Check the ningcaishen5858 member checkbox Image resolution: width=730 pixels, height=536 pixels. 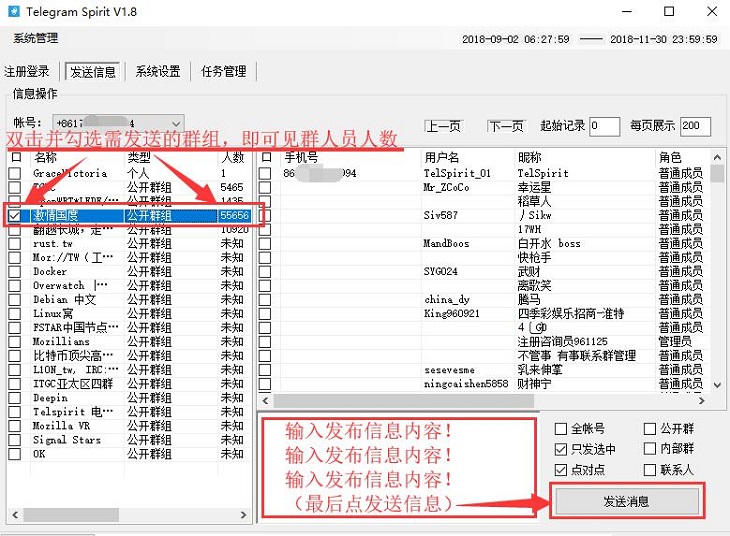point(265,384)
